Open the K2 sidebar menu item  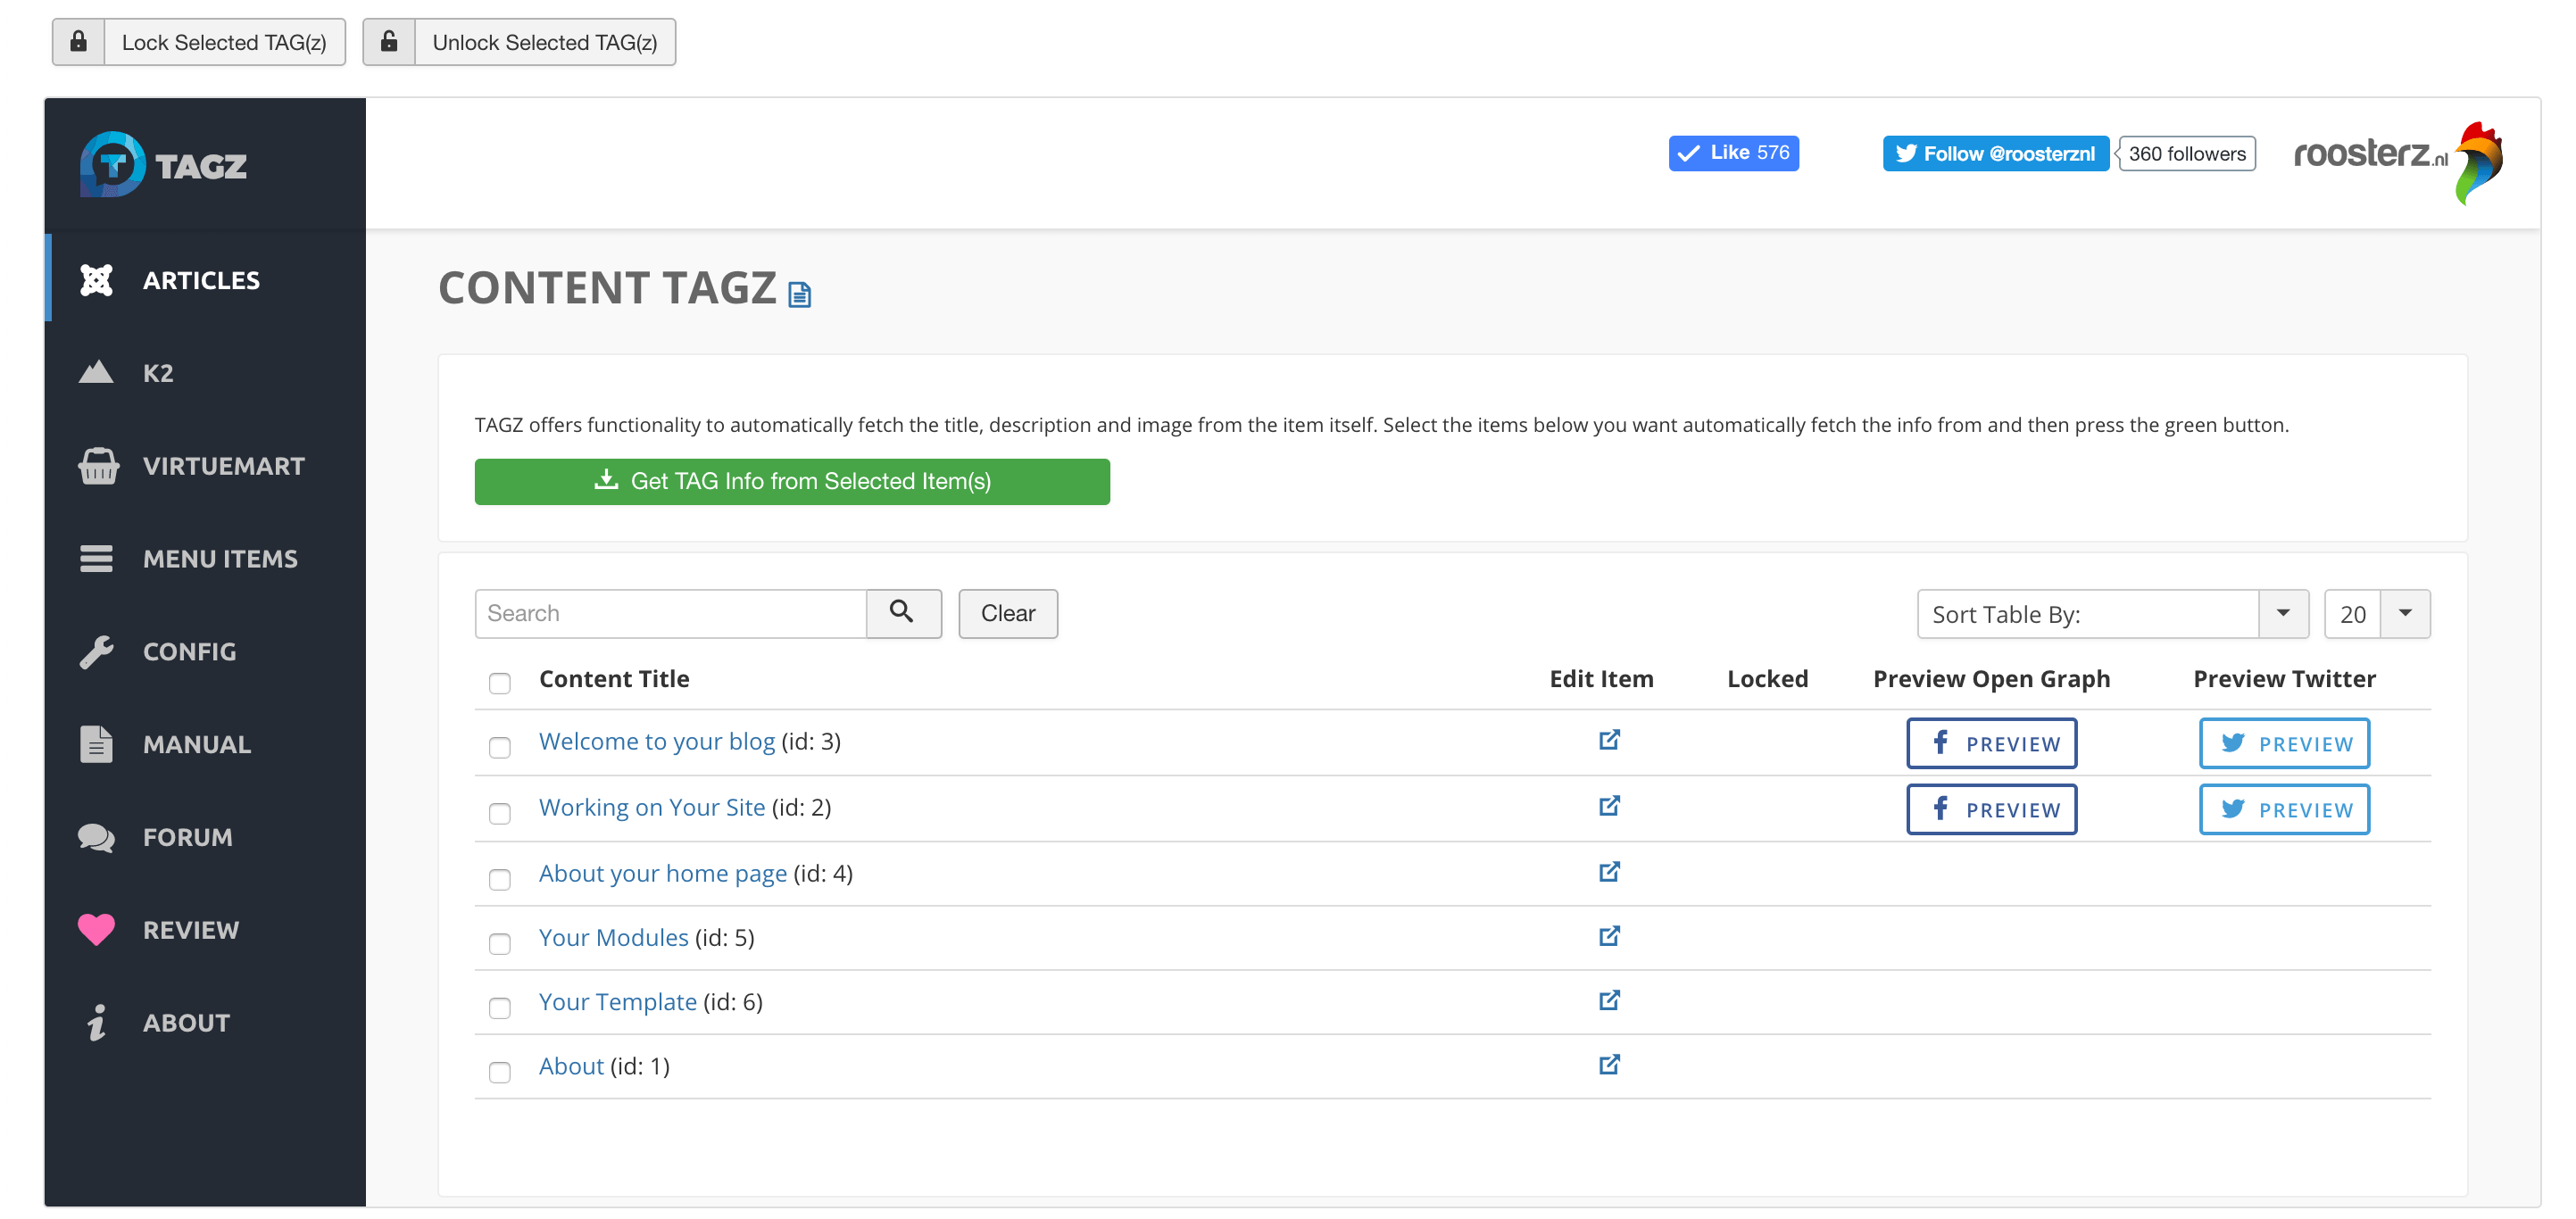(x=158, y=373)
